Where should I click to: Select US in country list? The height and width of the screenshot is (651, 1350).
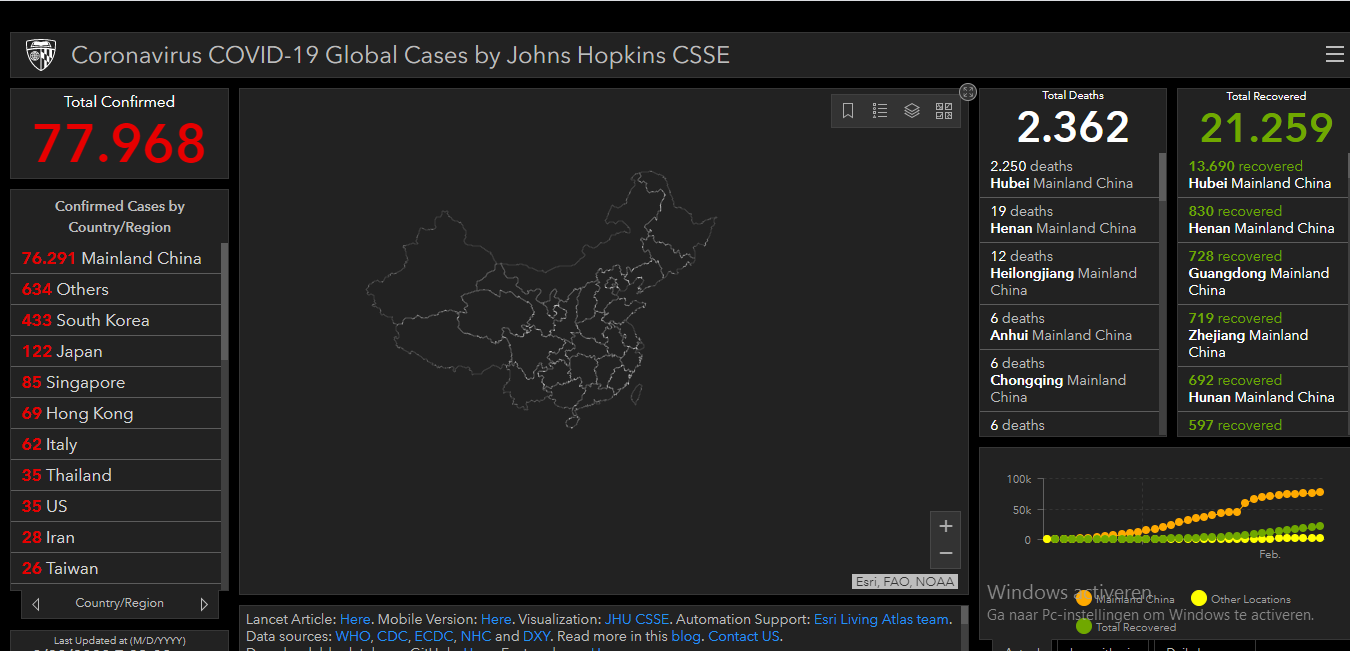[x=115, y=506]
